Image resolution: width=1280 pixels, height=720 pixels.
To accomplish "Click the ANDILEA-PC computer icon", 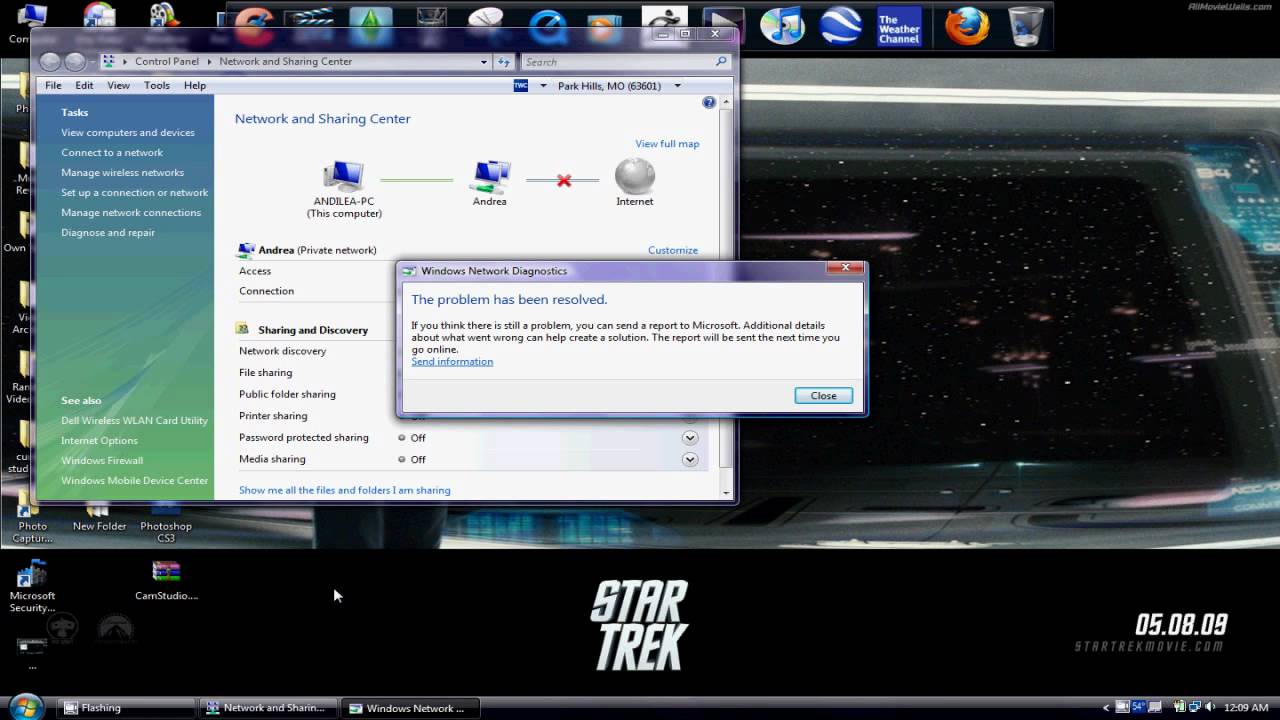I will pyautogui.click(x=343, y=176).
